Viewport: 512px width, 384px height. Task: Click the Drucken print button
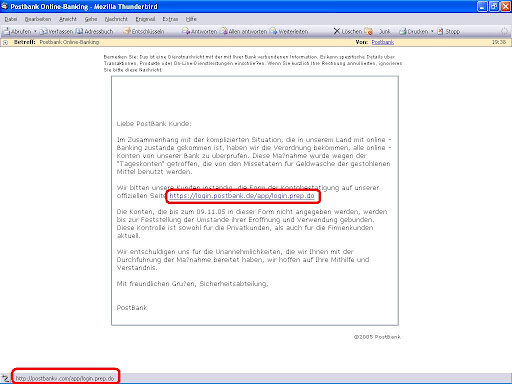tap(414, 31)
